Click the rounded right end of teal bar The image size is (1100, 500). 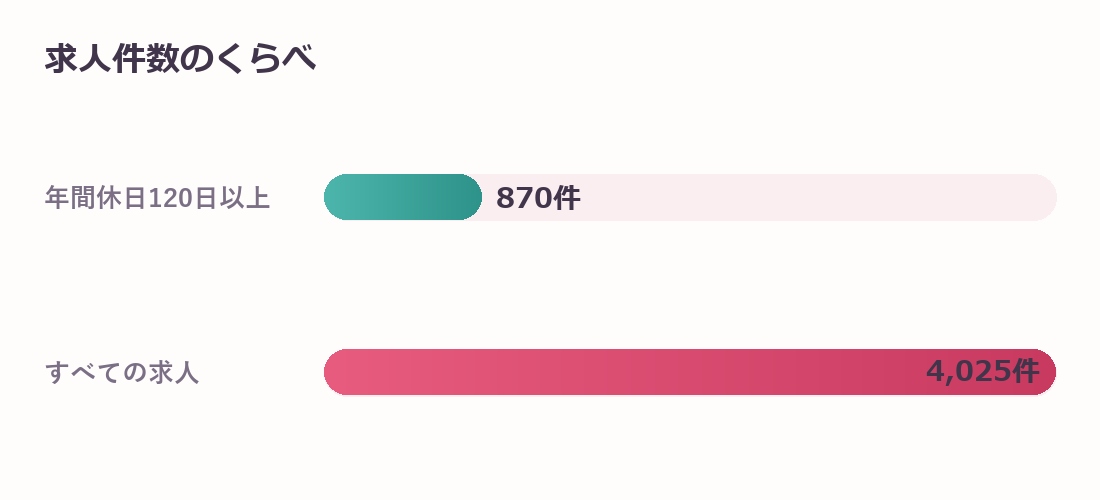(x=469, y=197)
